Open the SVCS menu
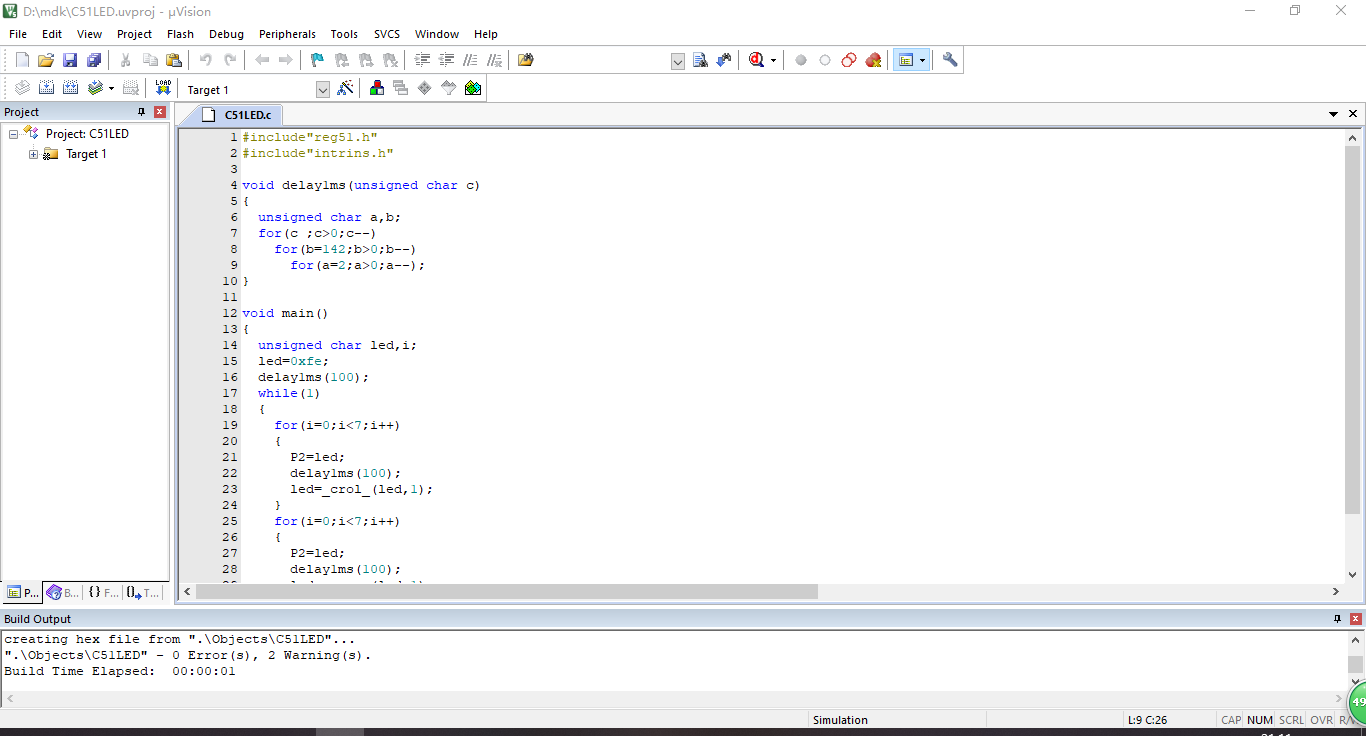This screenshot has height=736, width=1366. point(387,34)
